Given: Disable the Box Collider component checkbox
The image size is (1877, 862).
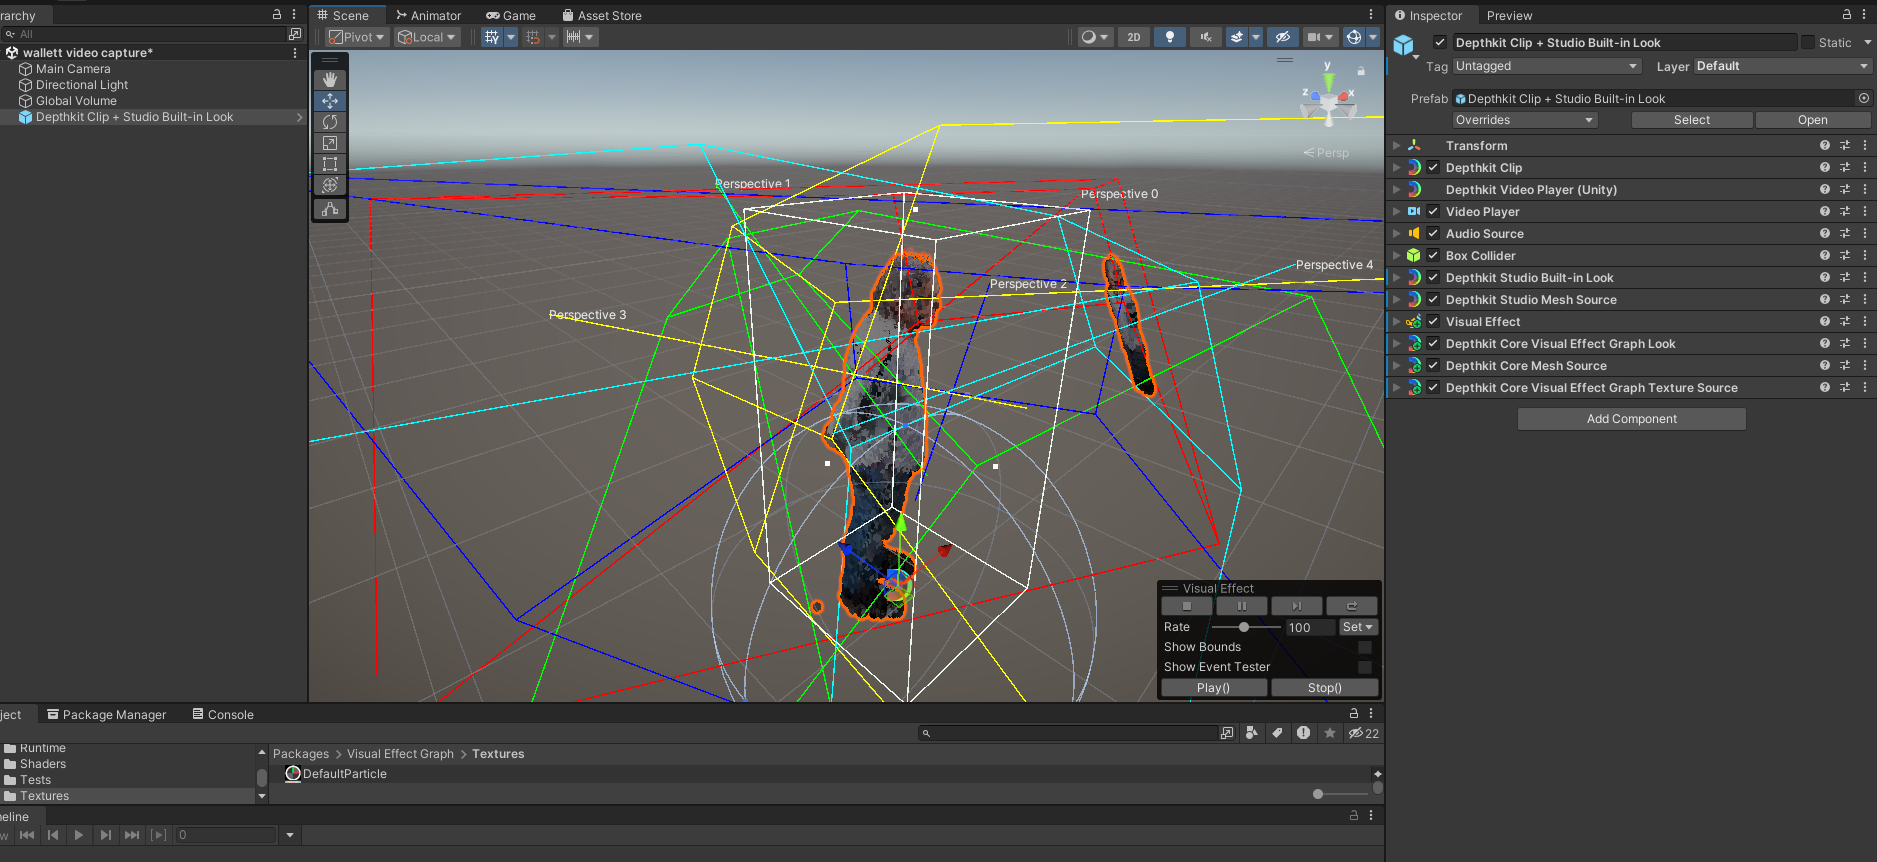Looking at the screenshot, I should pos(1433,256).
